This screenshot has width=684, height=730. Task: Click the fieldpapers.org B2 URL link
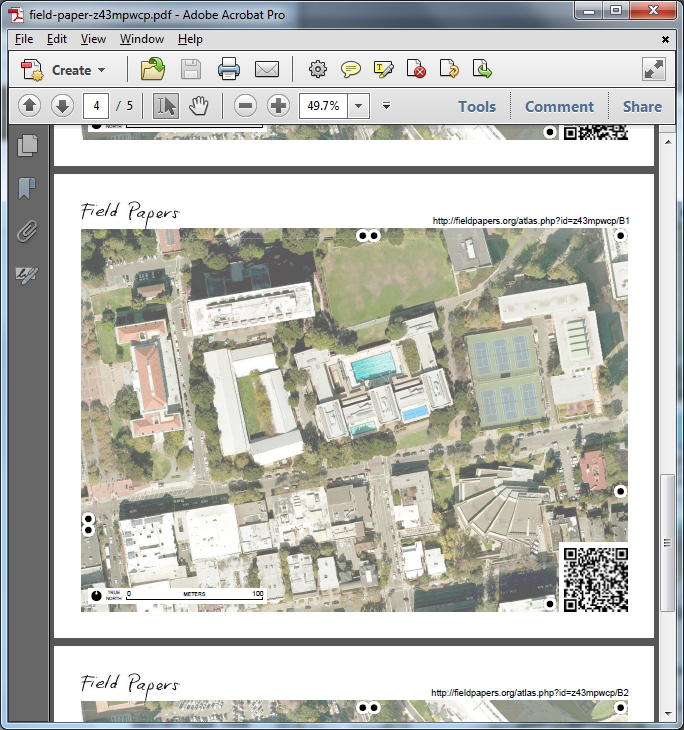[530, 693]
